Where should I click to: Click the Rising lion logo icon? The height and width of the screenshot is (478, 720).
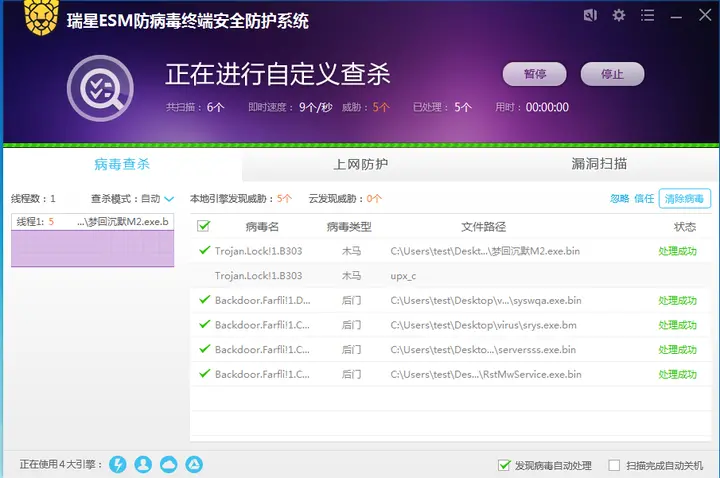tap(41, 17)
